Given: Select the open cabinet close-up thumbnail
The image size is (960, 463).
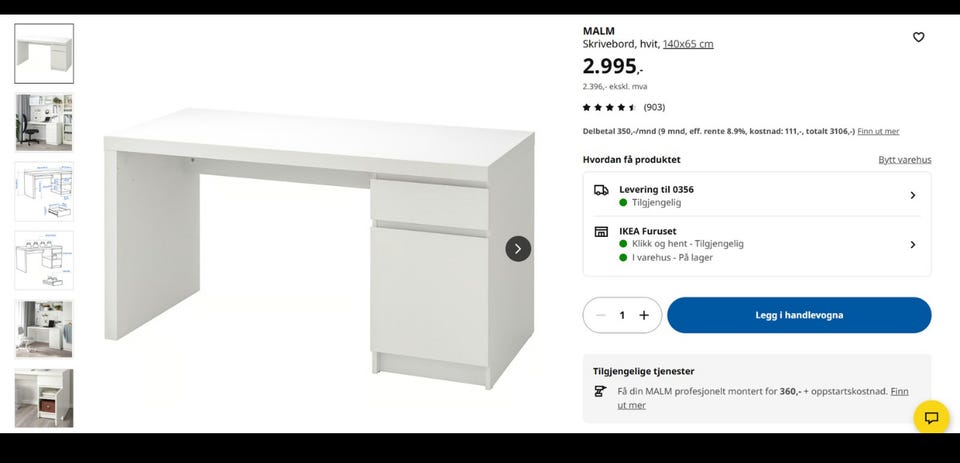Looking at the screenshot, I should pyautogui.click(x=44, y=398).
